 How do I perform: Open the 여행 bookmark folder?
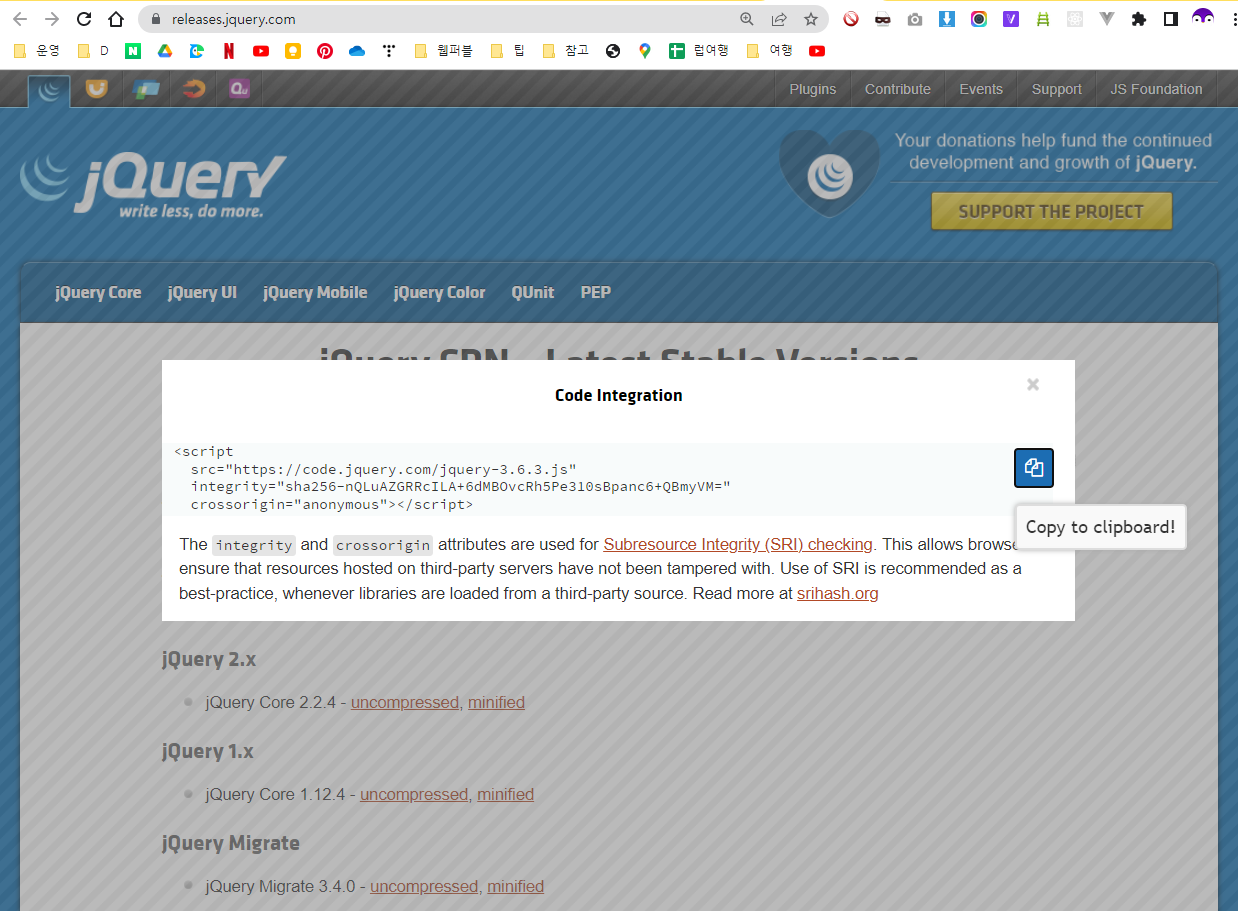[770, 51]
